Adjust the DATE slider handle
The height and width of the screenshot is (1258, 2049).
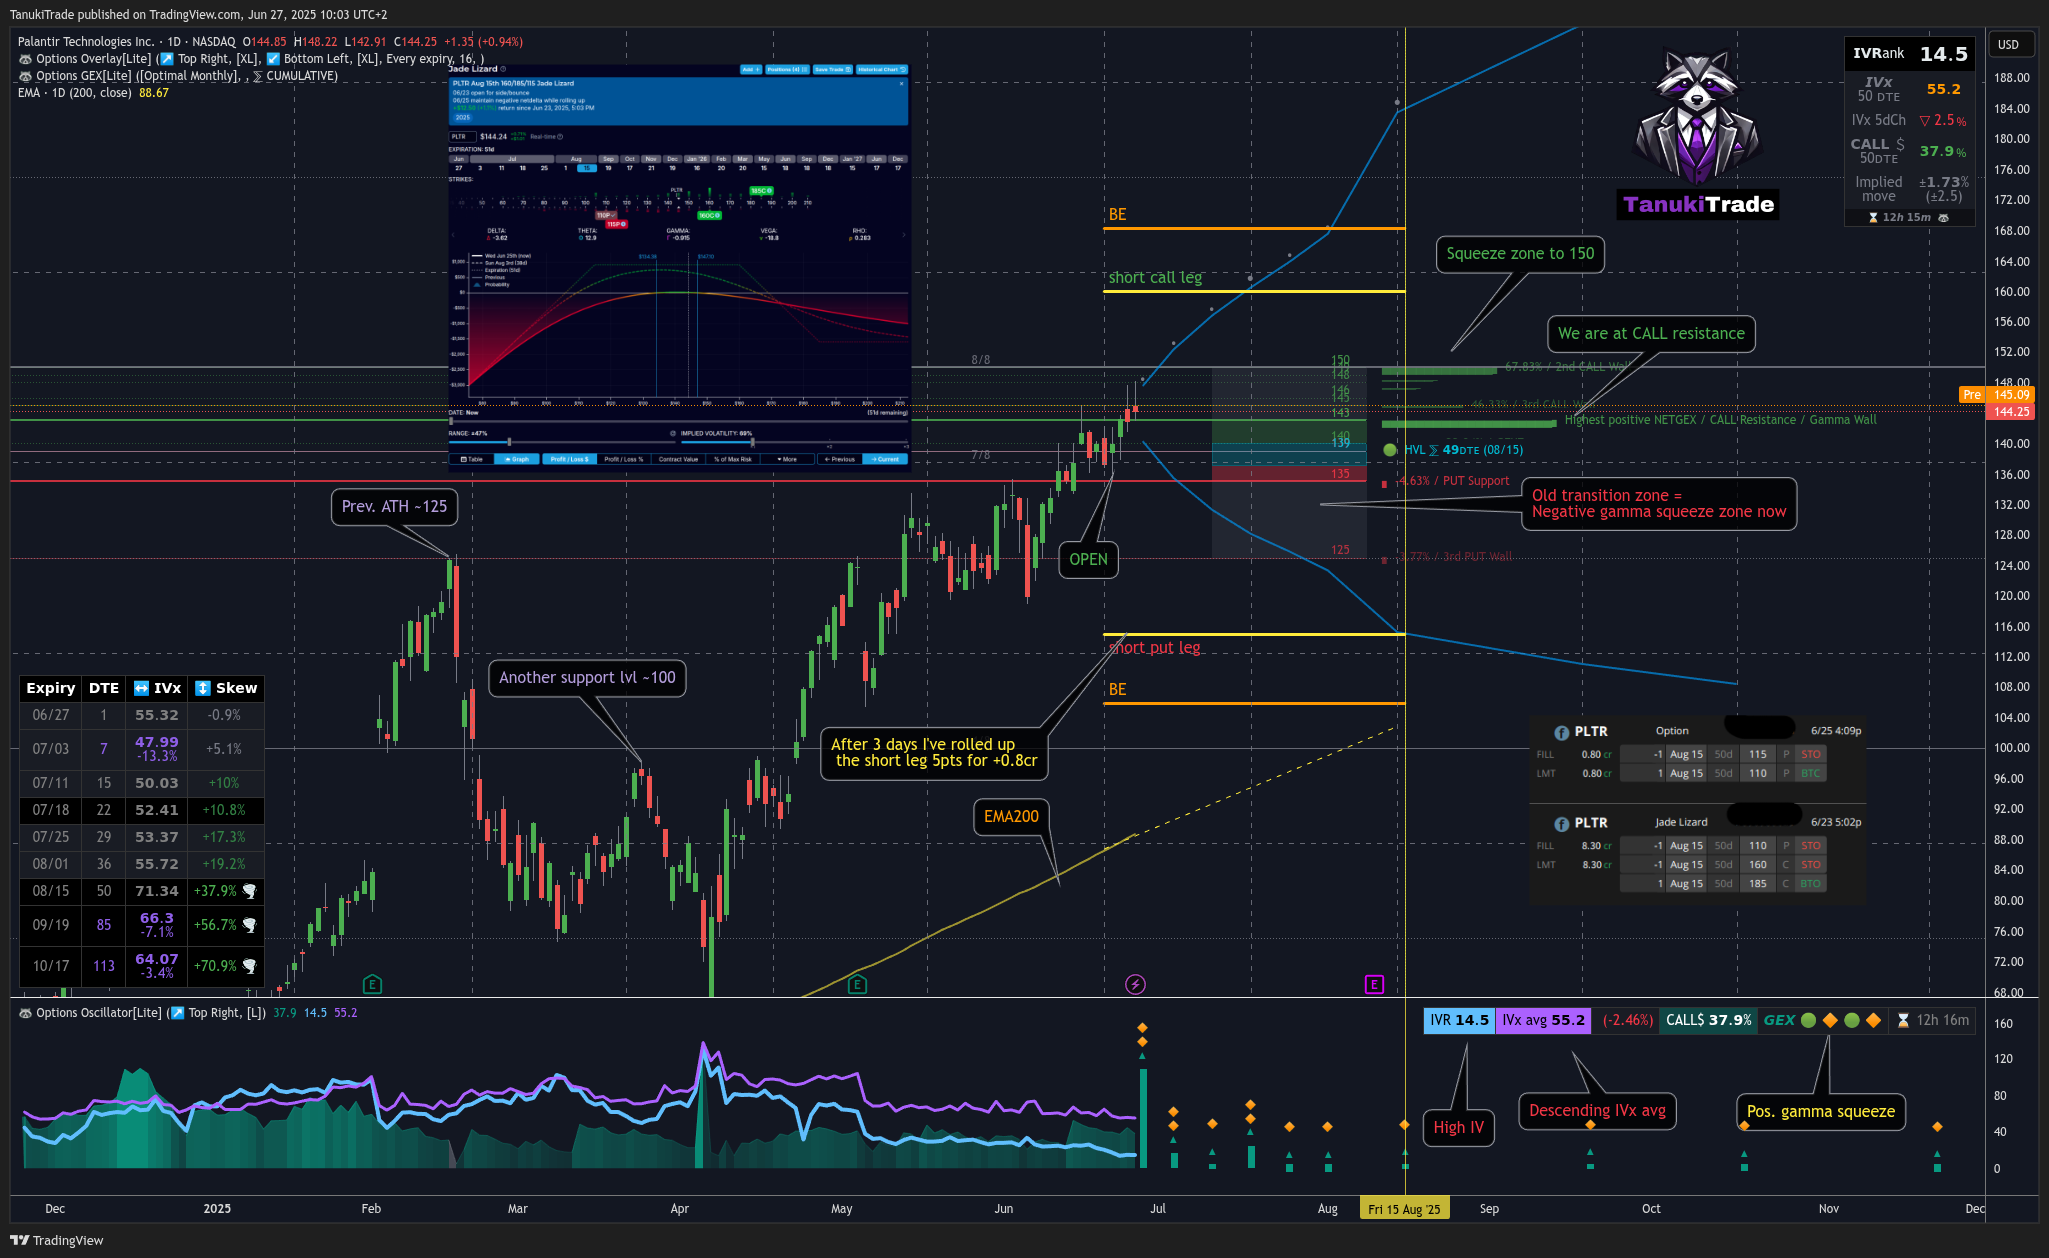pyautogui.click(x=451, y=421)
